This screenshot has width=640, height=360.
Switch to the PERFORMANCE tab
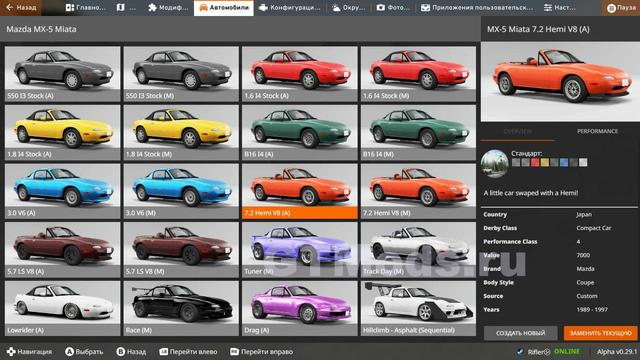click(597, 131)
